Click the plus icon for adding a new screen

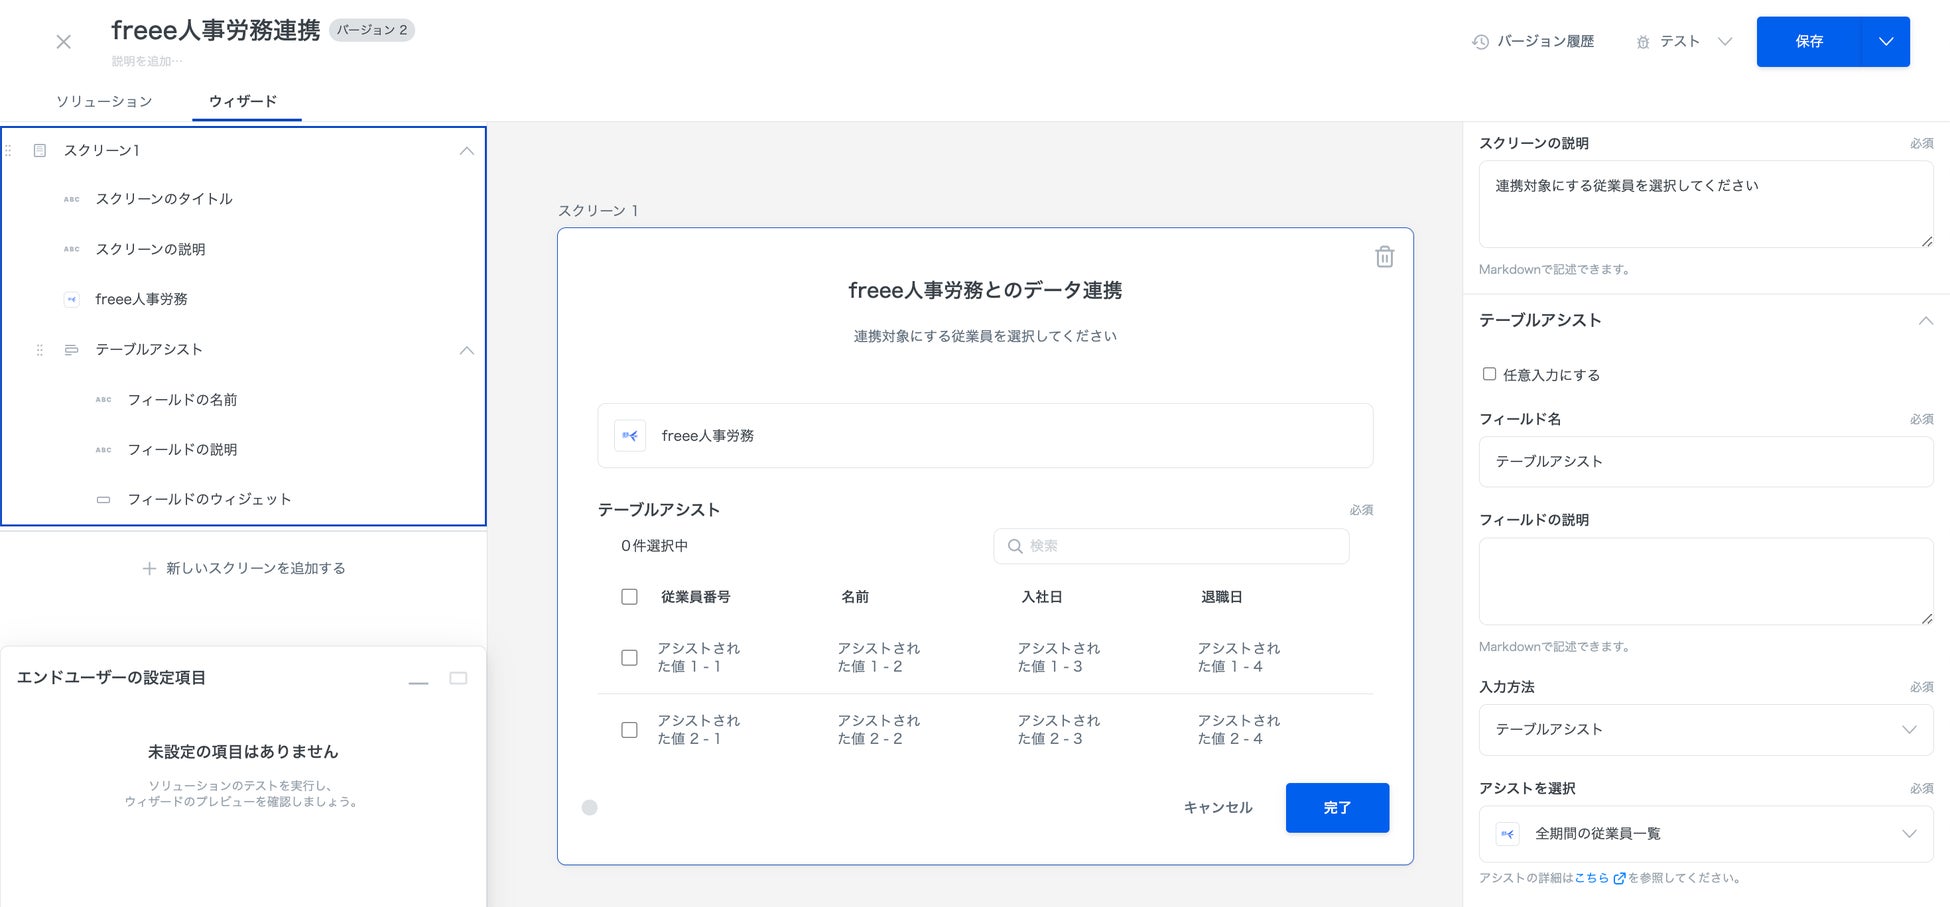tap(149, 568)
